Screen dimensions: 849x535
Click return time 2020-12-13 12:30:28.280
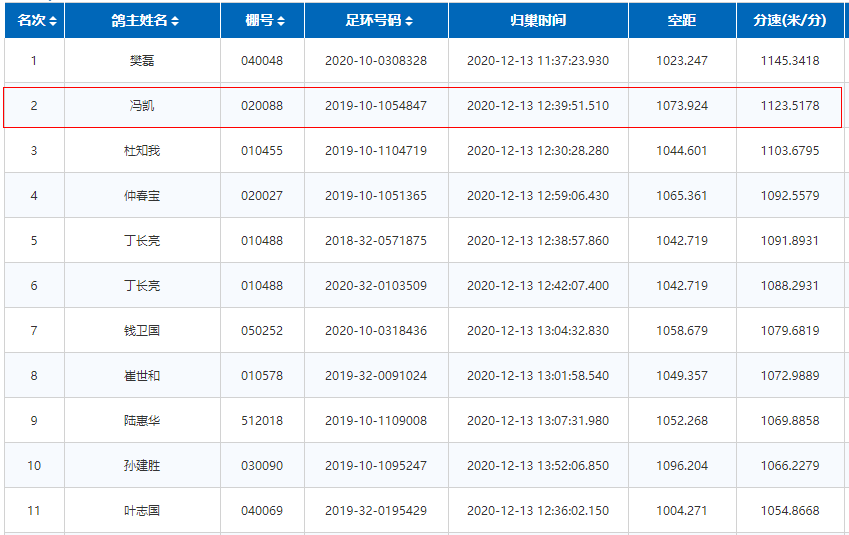(538, 151)
